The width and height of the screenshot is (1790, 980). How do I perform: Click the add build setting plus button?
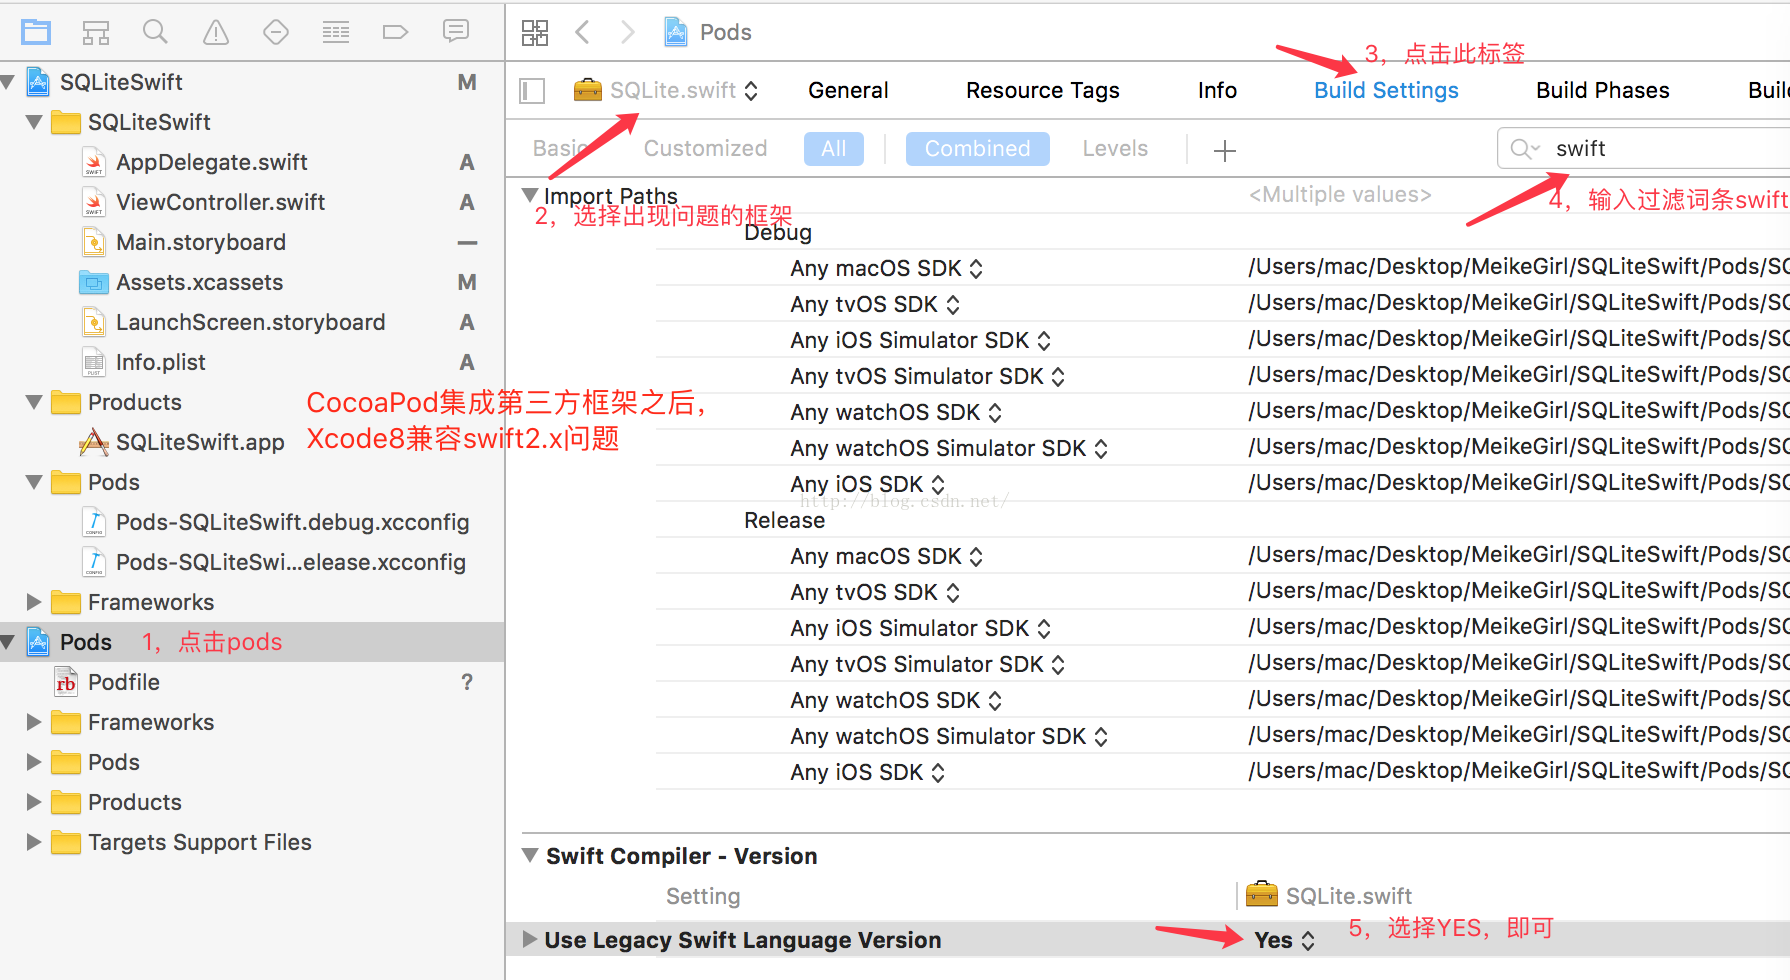(1224, 150)
